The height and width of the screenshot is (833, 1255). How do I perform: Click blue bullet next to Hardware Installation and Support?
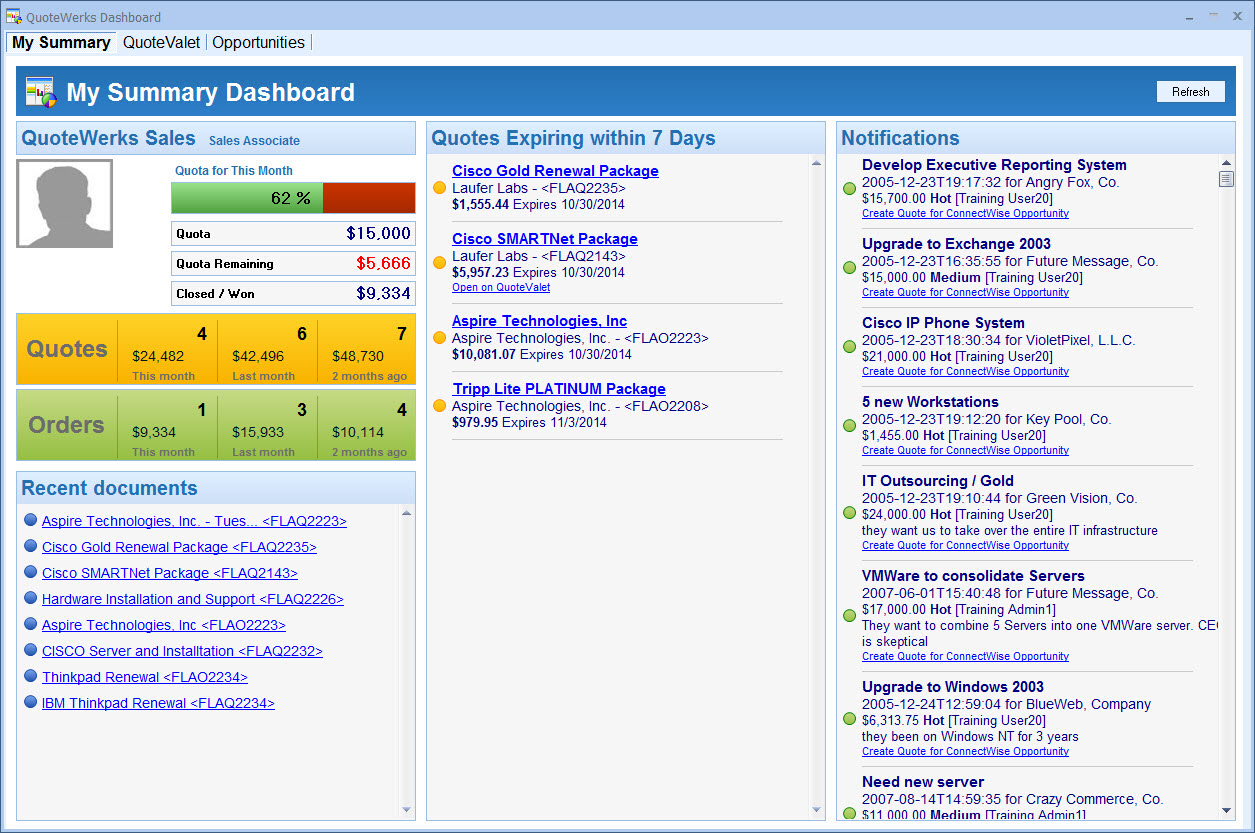click(x=30, y=598)
